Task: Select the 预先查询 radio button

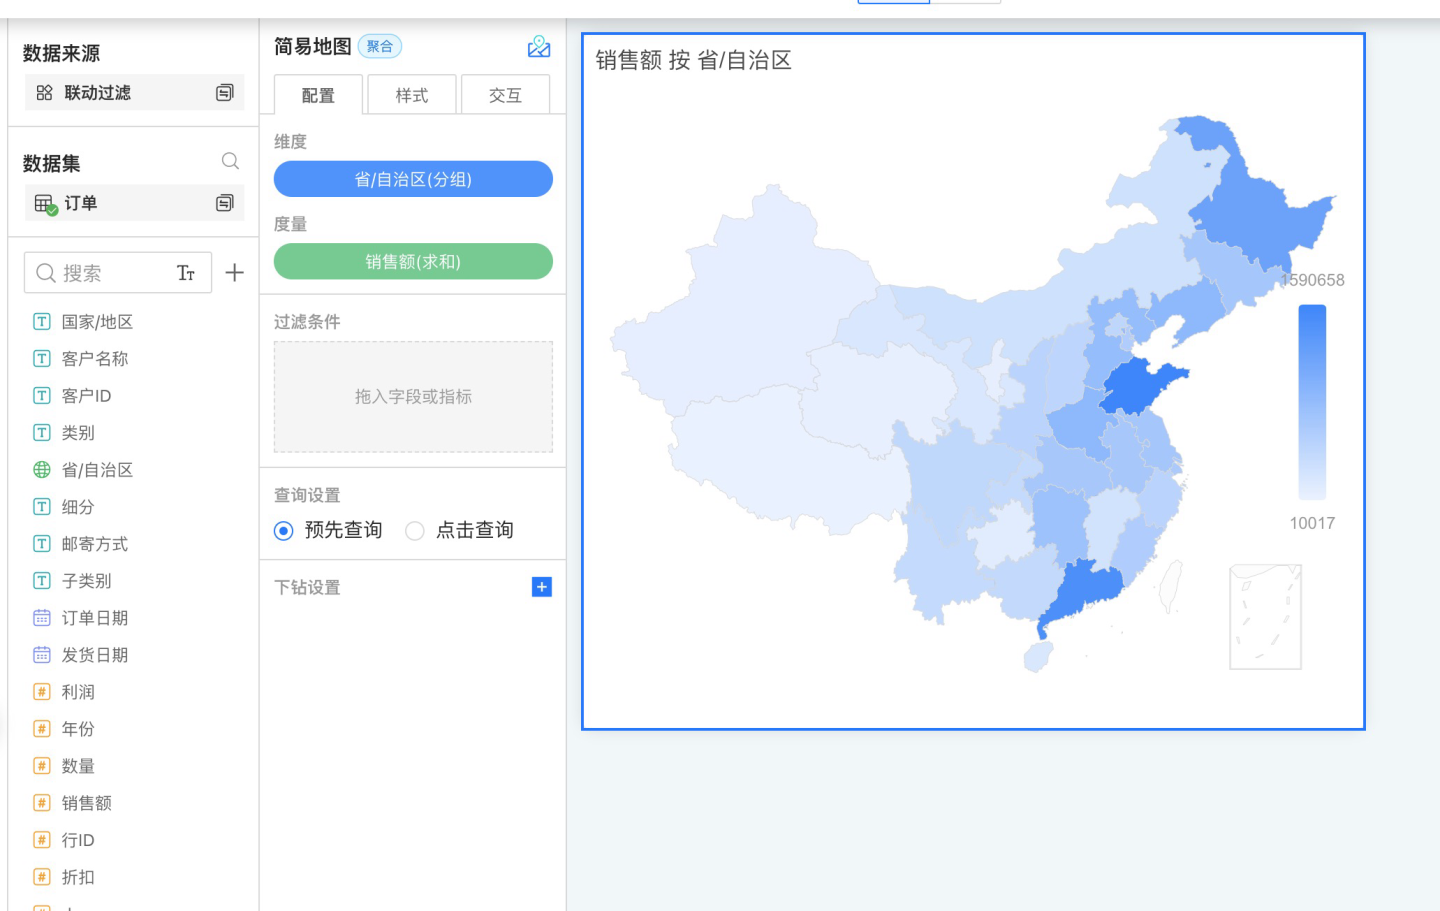Action: coord(284,531)
